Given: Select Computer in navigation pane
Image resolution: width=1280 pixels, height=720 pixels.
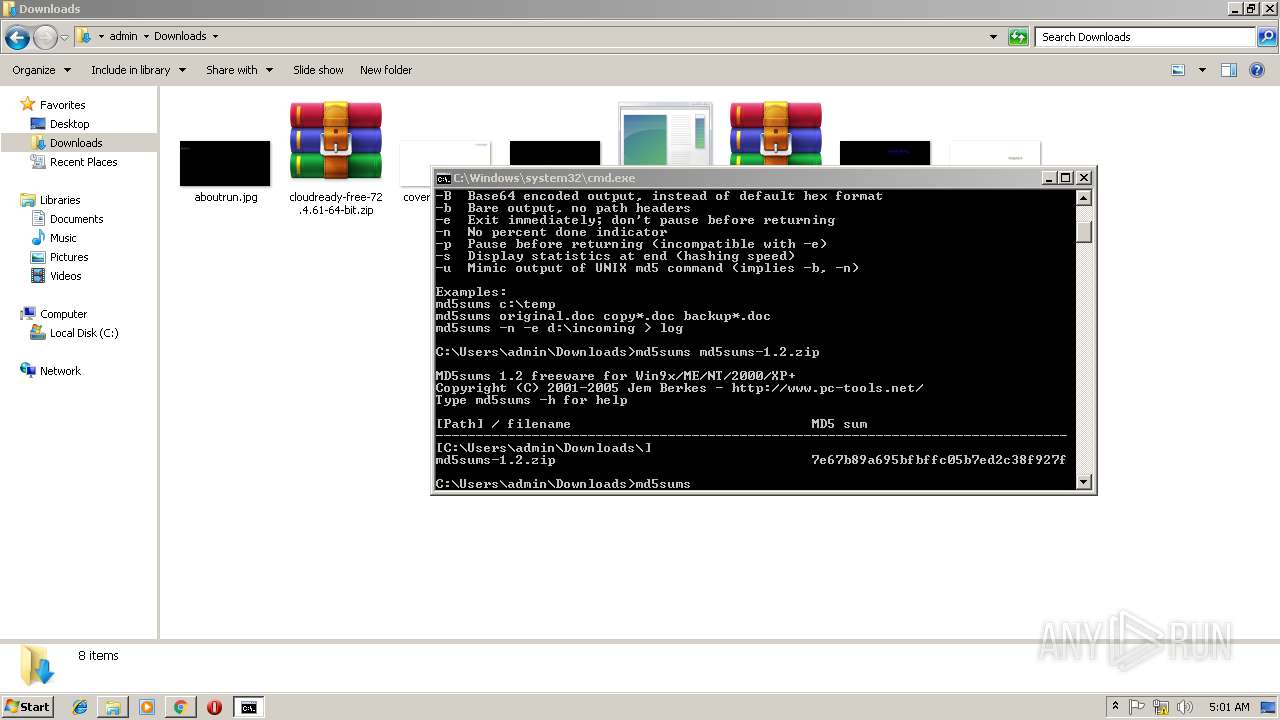Looking at the screenshot, I should coord(63,314).
